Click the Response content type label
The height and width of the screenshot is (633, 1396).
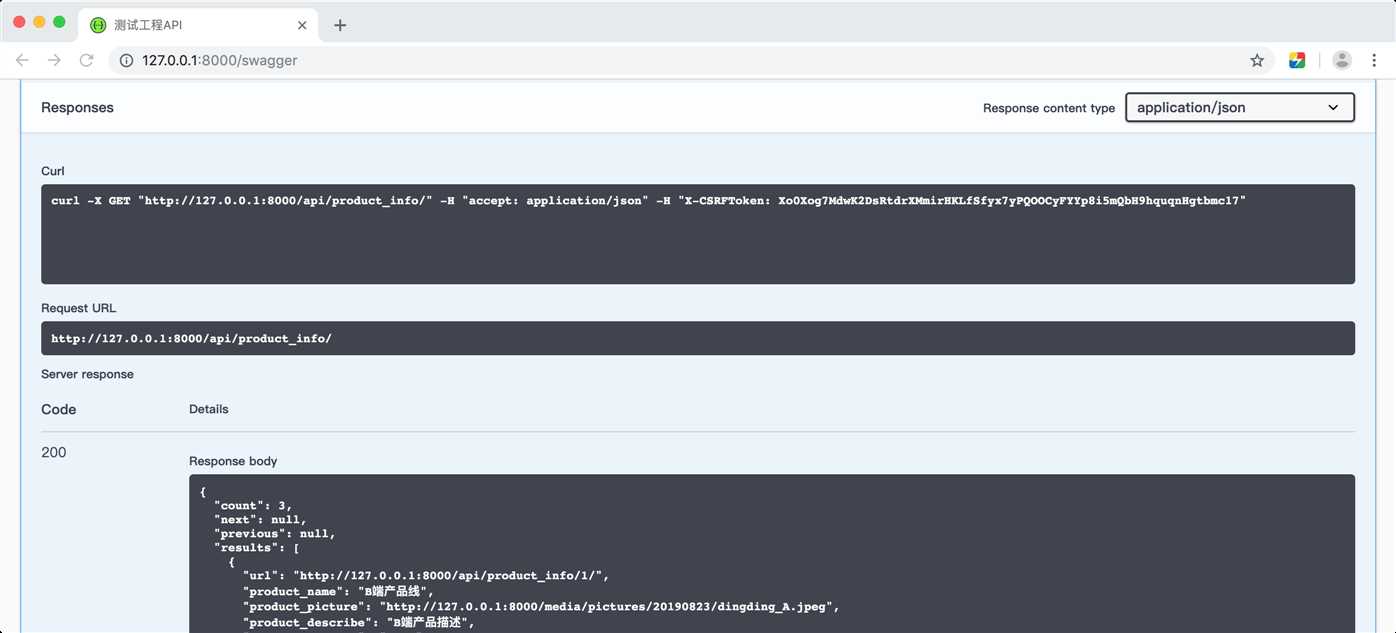tap(1049, 108)
